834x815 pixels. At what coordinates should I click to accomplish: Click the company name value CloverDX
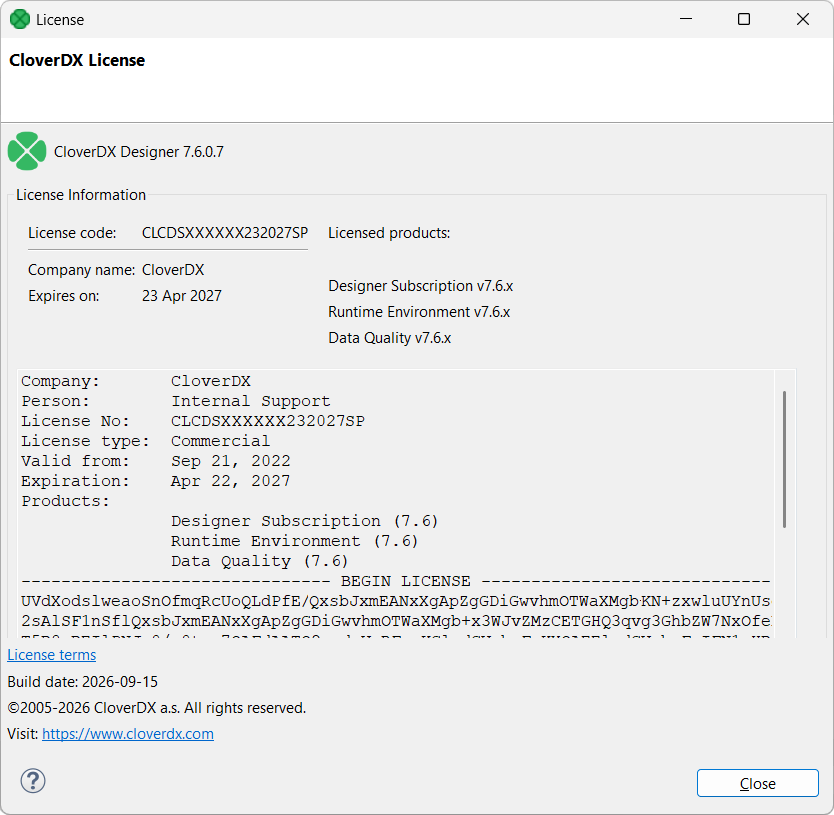pos(173,270)
